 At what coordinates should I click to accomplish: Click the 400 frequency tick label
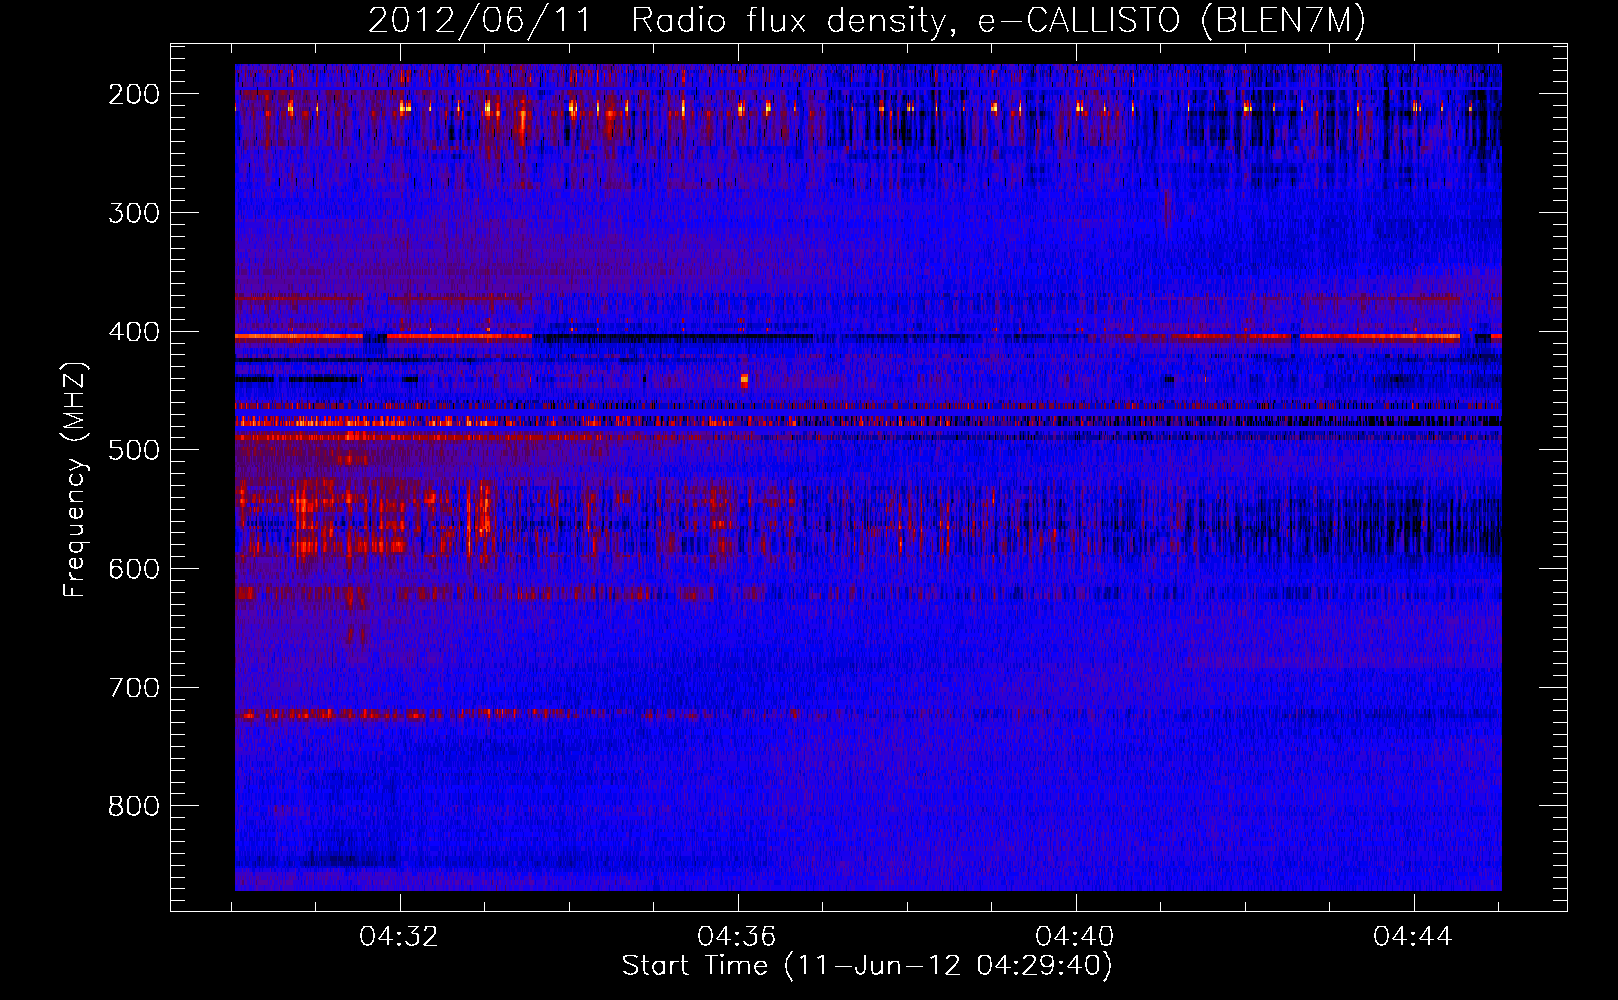(133, 332)
